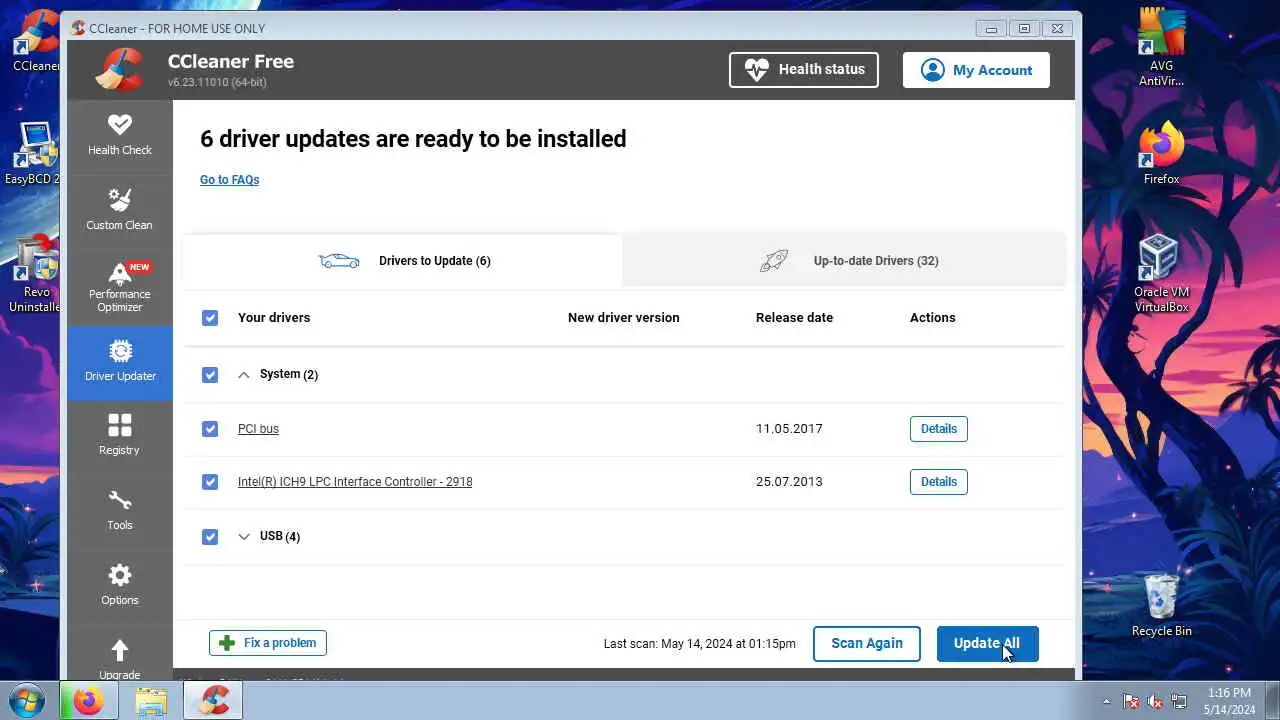Select Driver Updater in sidebar
The height and width of the screenshot is (720, 1280).
pyautogui.click(x=119, y=362)
